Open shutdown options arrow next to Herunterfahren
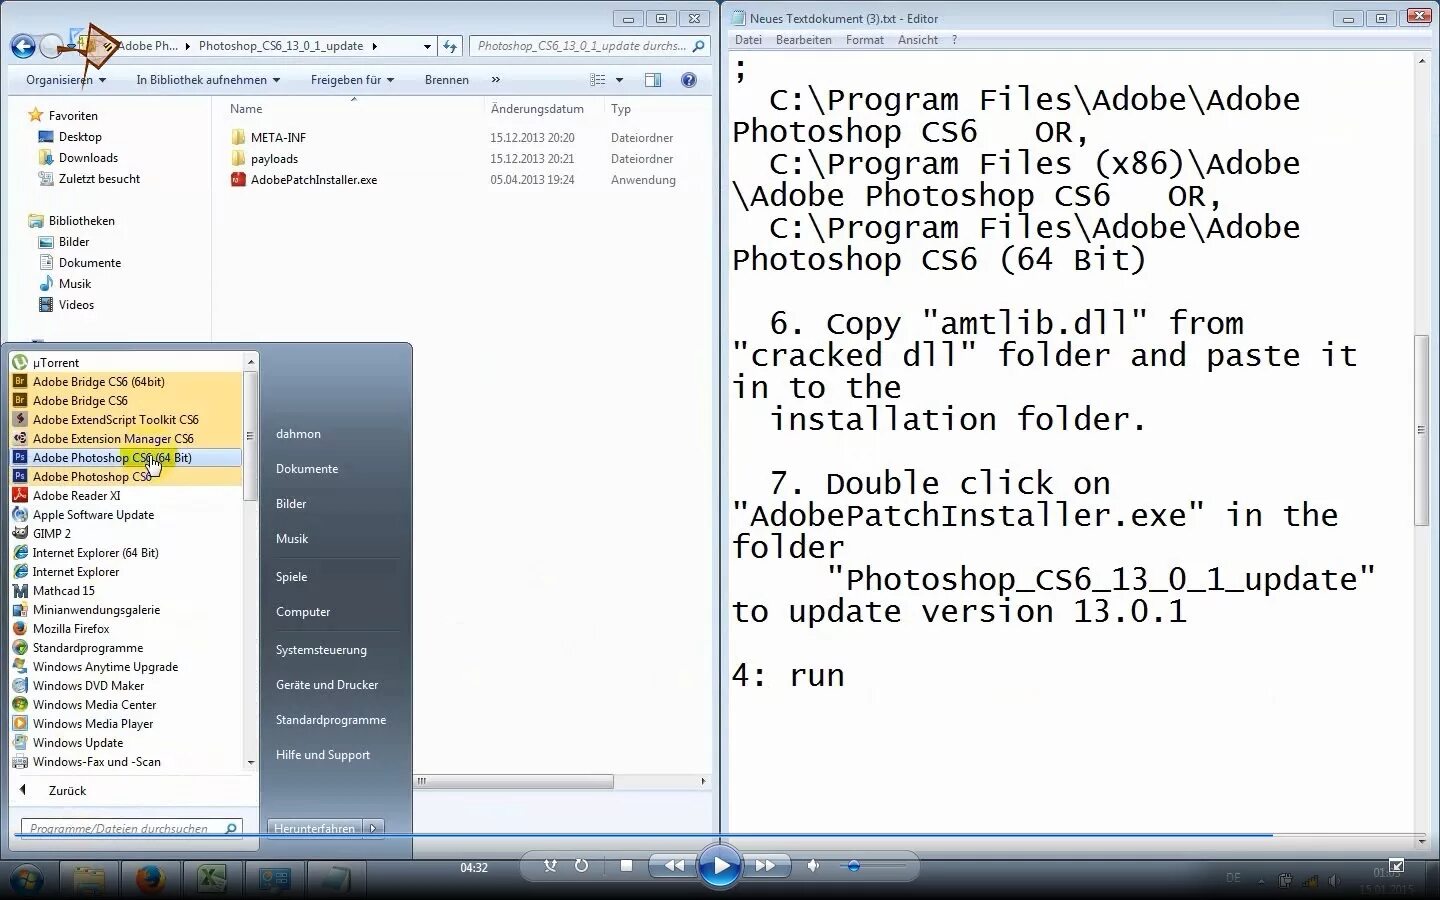The width and height of the screenshot is (1440, 900). [374, 828]
